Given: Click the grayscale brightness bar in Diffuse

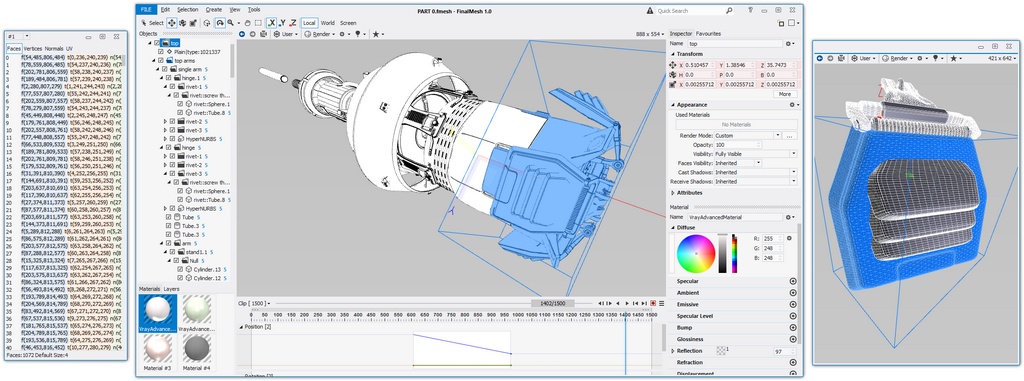Looking at the screenshot, I should pyautogui.click(x=722, y=253).
